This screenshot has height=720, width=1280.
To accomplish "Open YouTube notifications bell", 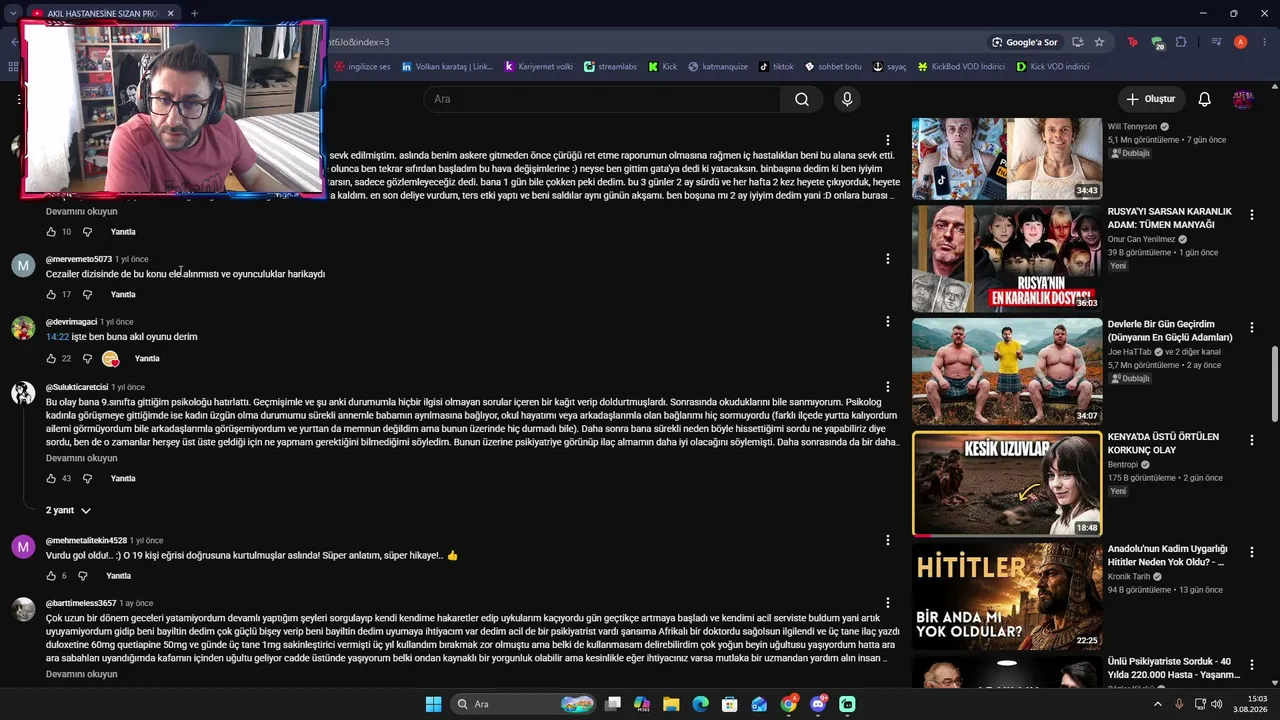I will click(1205, 99).
